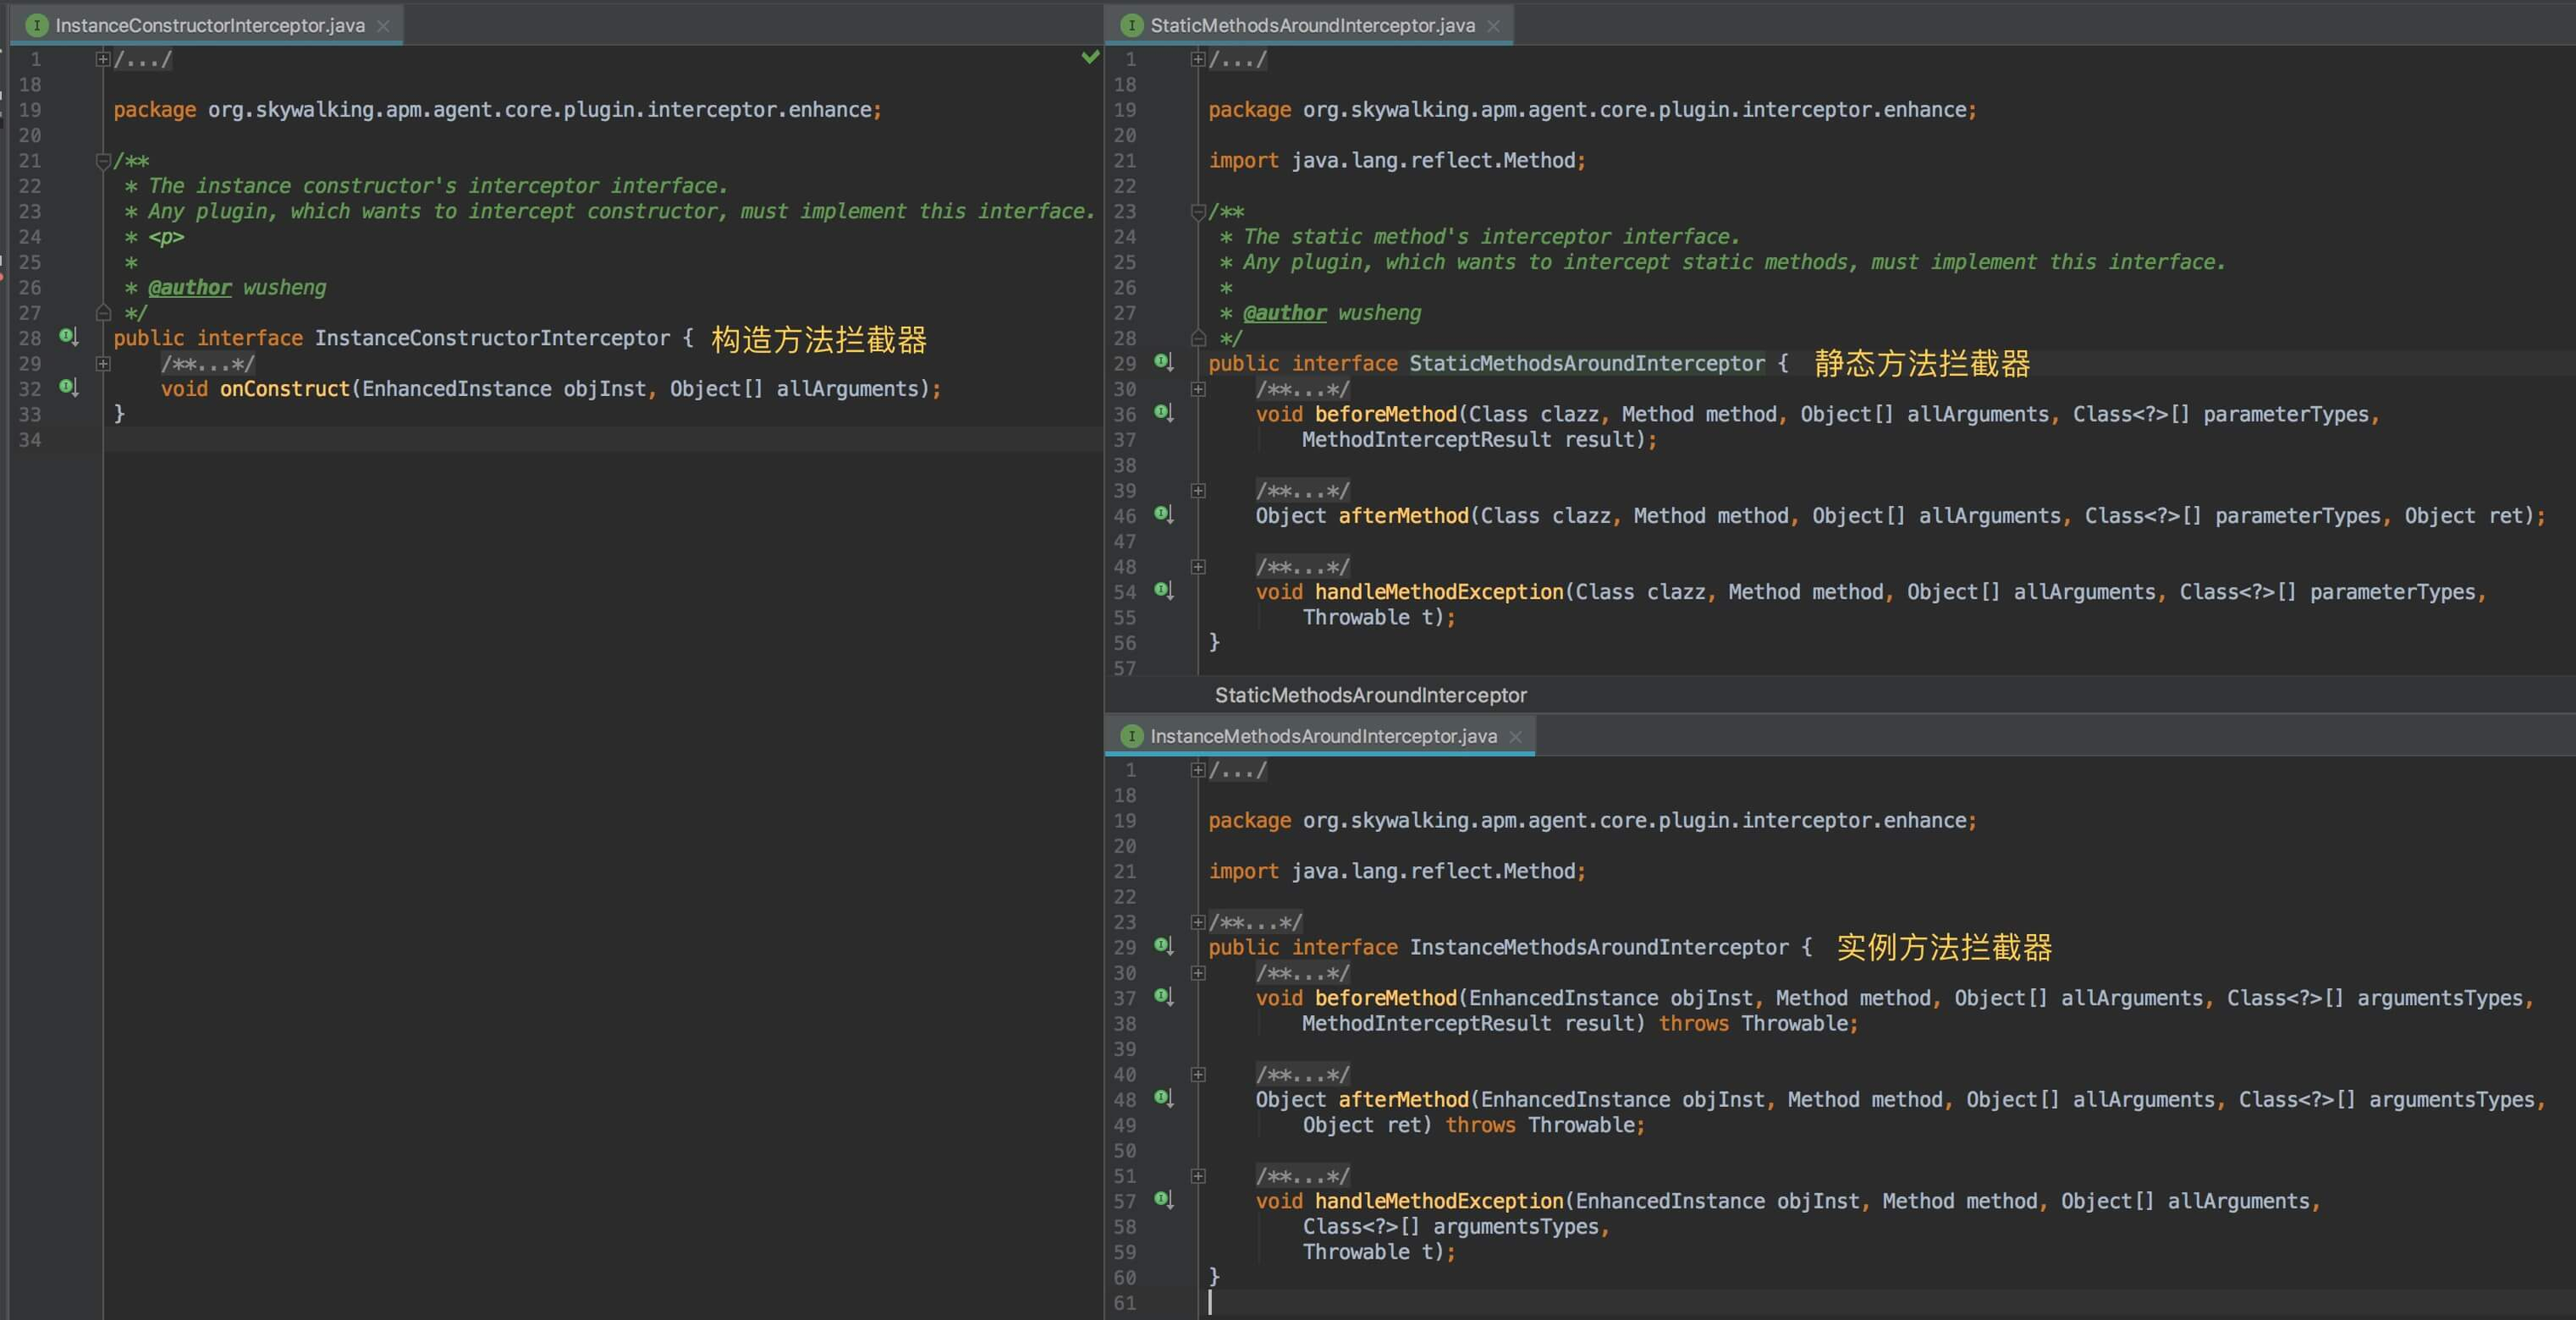Click gutter icon next to instance beforeMethod
Image resolution: width=2576 pixels, height=1320 pixels.
tap(1163, 997)
